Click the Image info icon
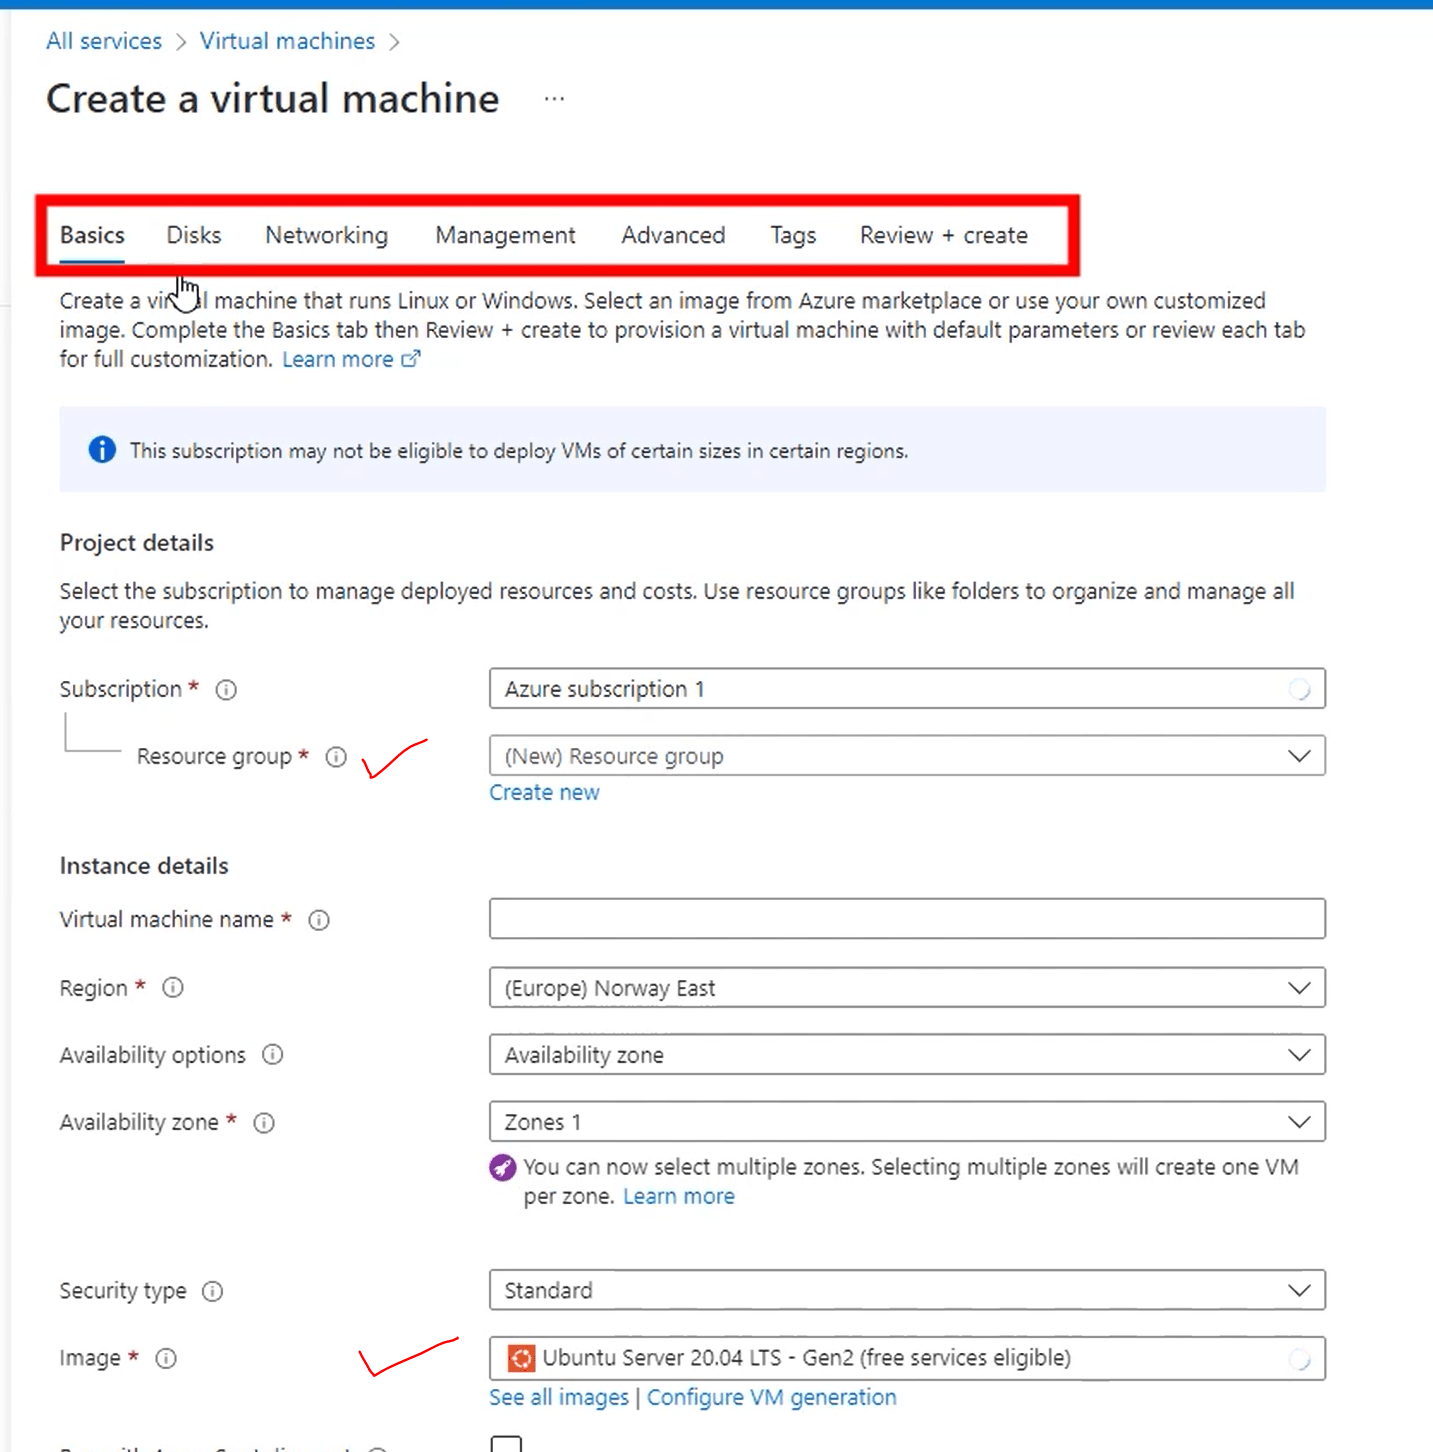The height and width of the screenshot is (1452, 1433). pos(166,1358)
